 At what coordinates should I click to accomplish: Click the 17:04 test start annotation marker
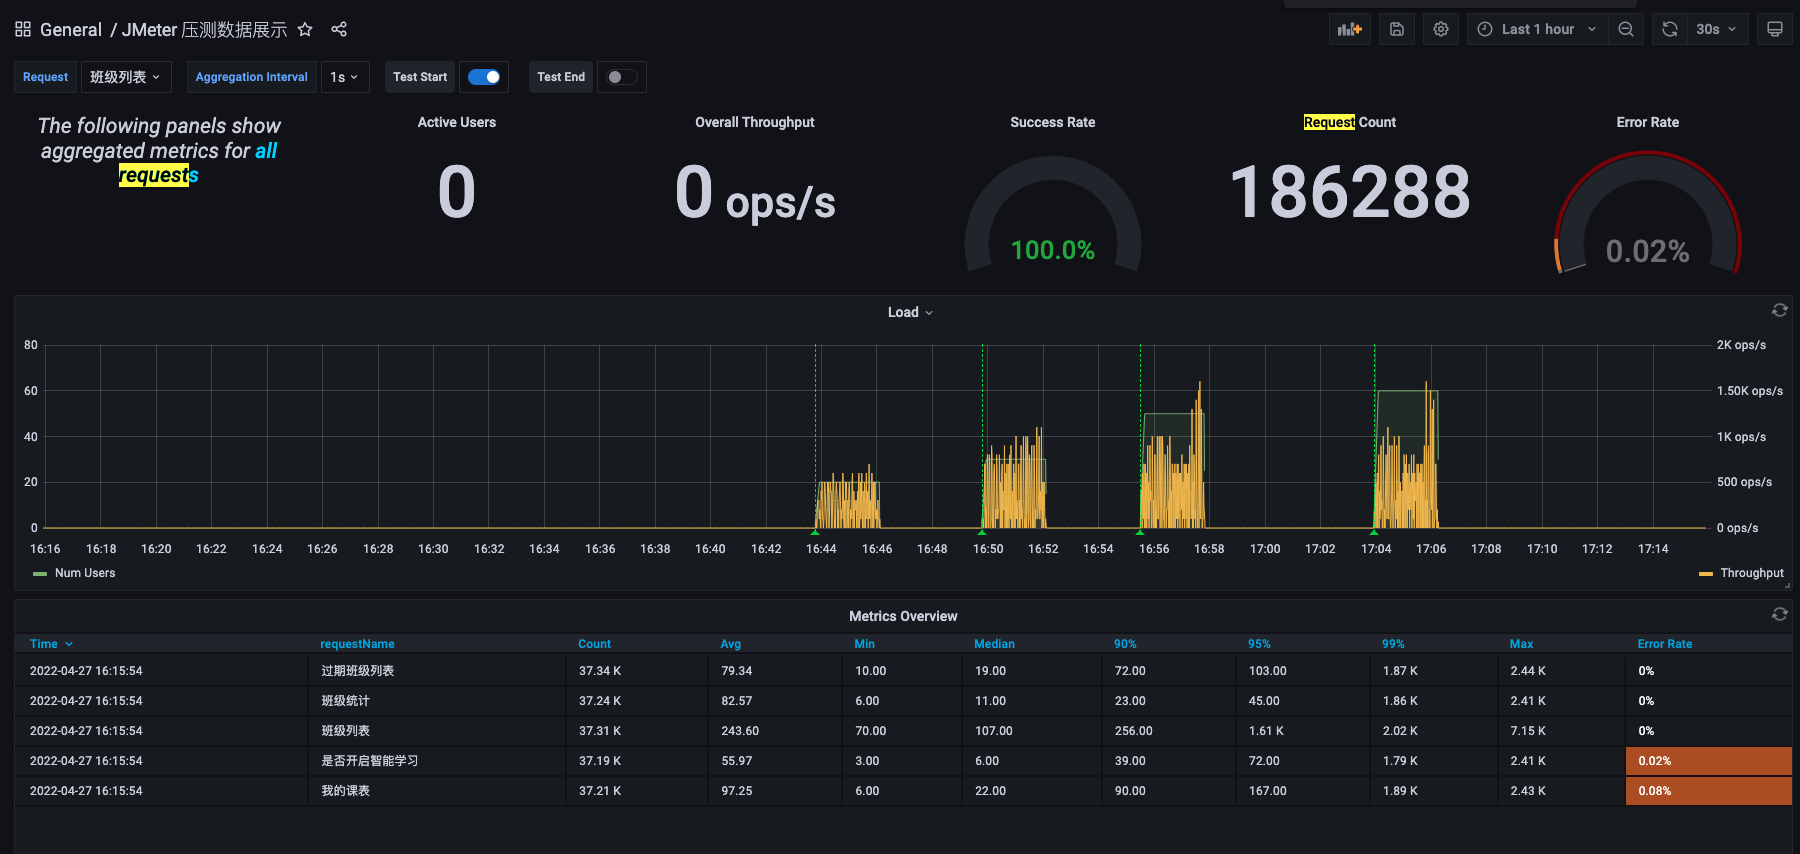(x=1374, y=531)
